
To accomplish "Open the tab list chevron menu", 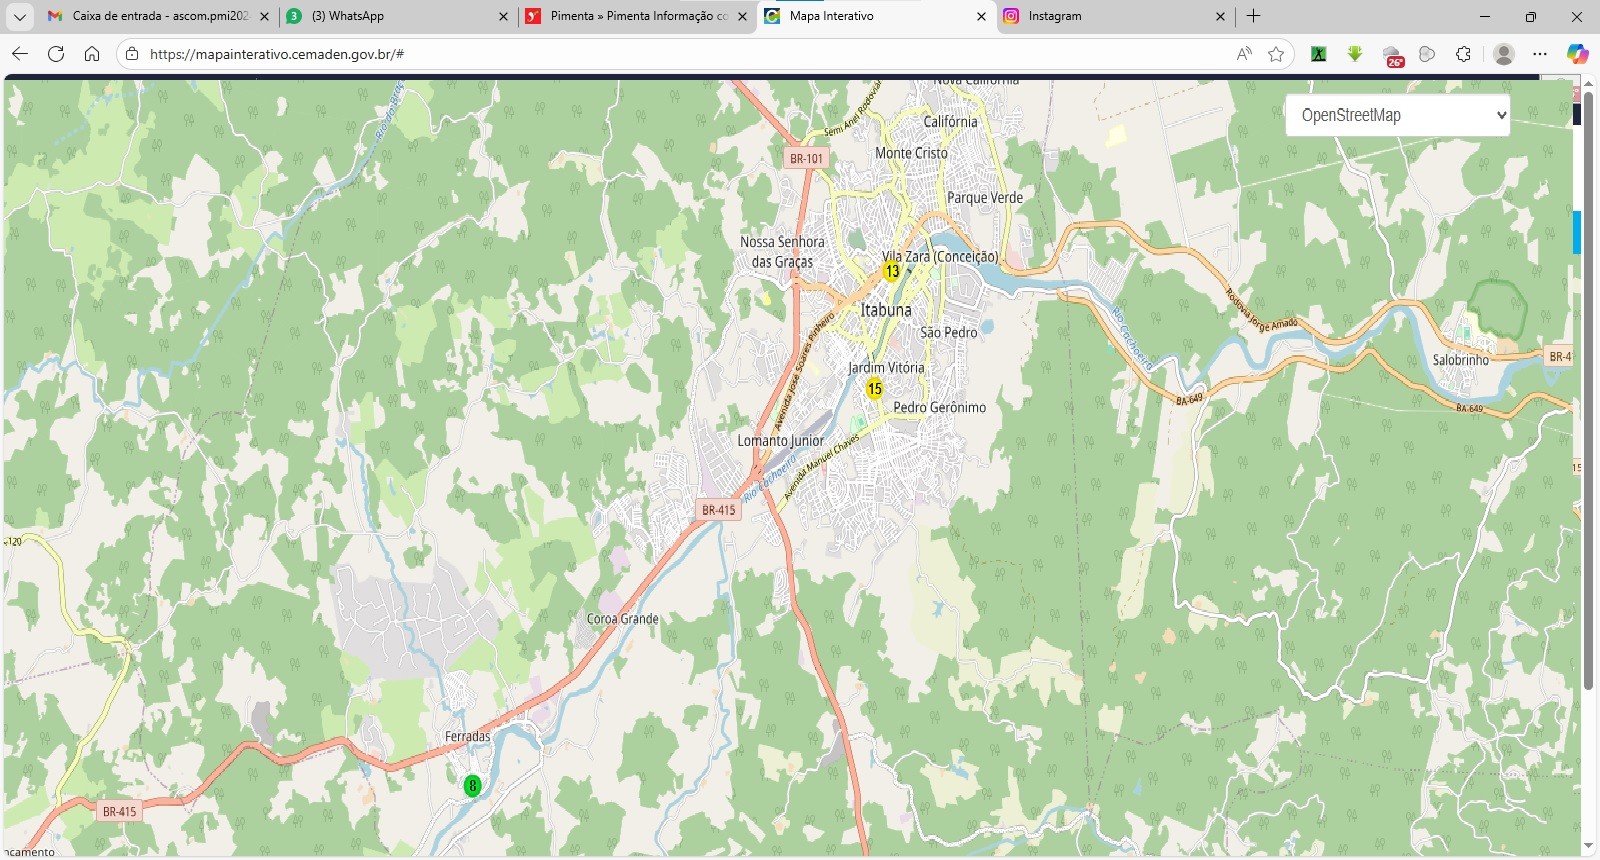I will click(19, 16).
